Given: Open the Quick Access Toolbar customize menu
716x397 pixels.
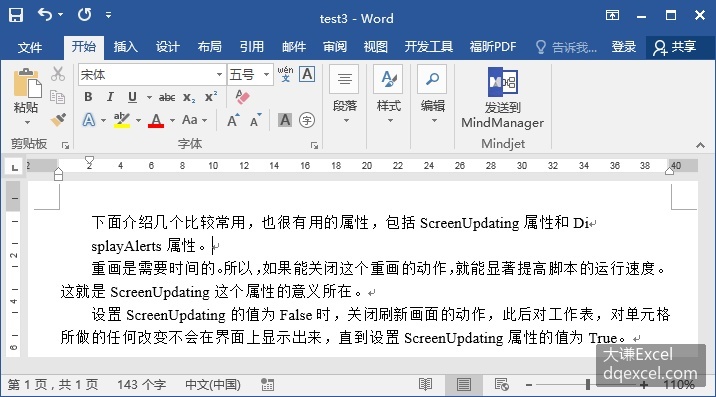Looking at the screenshot, I should [x=108, y=15].
